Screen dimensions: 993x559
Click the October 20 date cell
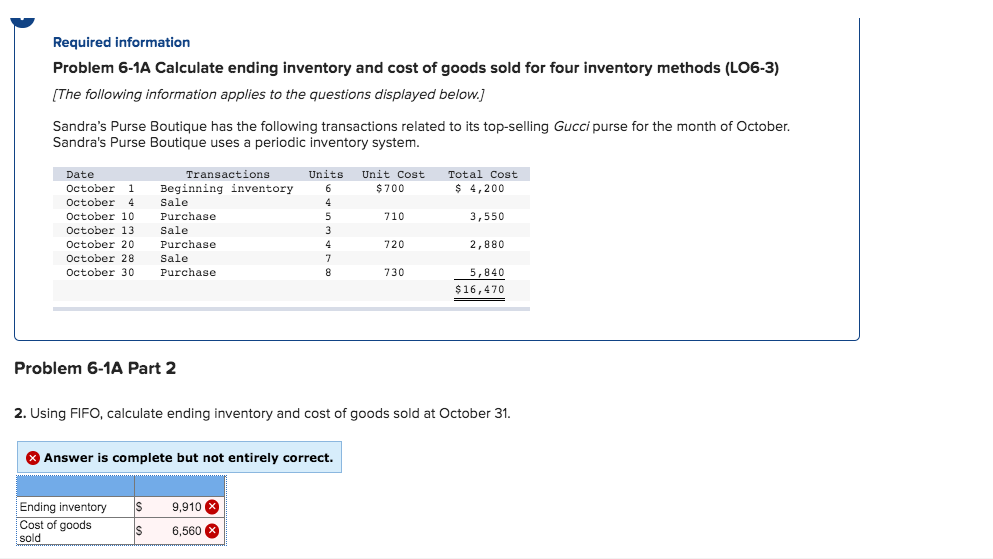100,244
